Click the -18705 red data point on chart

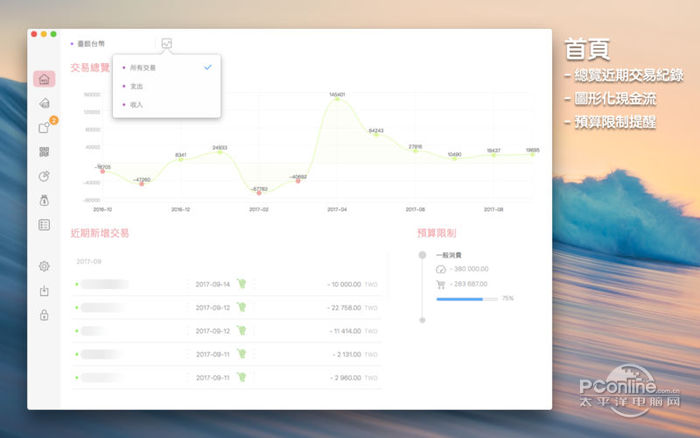(x=103, y=171)
